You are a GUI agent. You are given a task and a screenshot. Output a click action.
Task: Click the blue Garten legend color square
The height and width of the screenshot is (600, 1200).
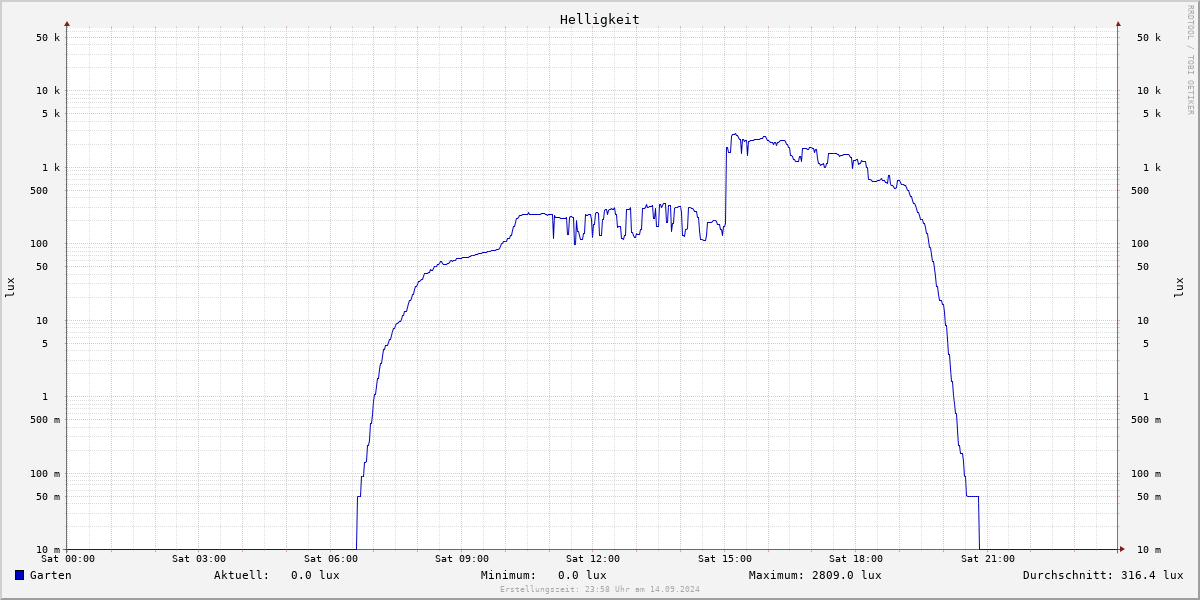pos(19,575)
